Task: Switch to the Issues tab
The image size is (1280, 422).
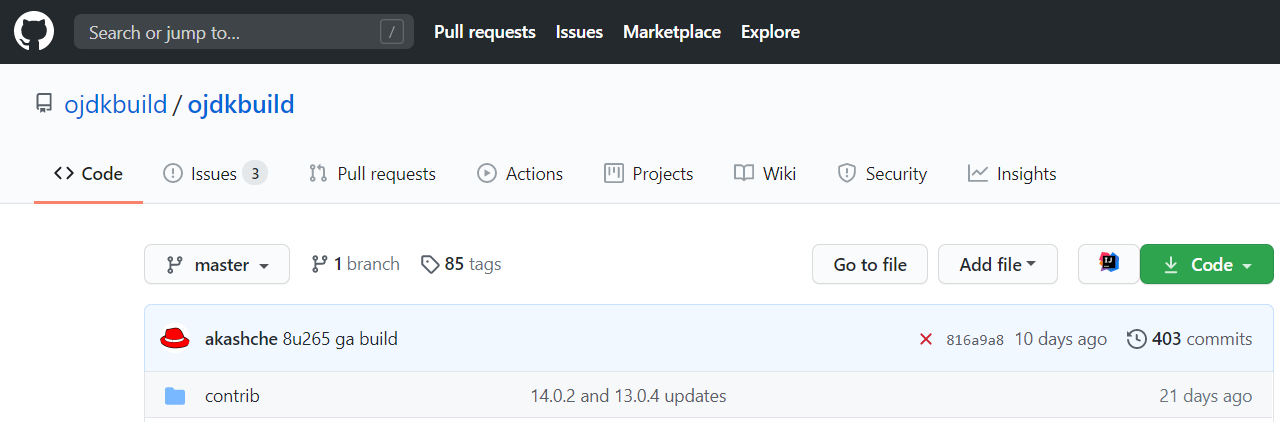Action: 215,174
